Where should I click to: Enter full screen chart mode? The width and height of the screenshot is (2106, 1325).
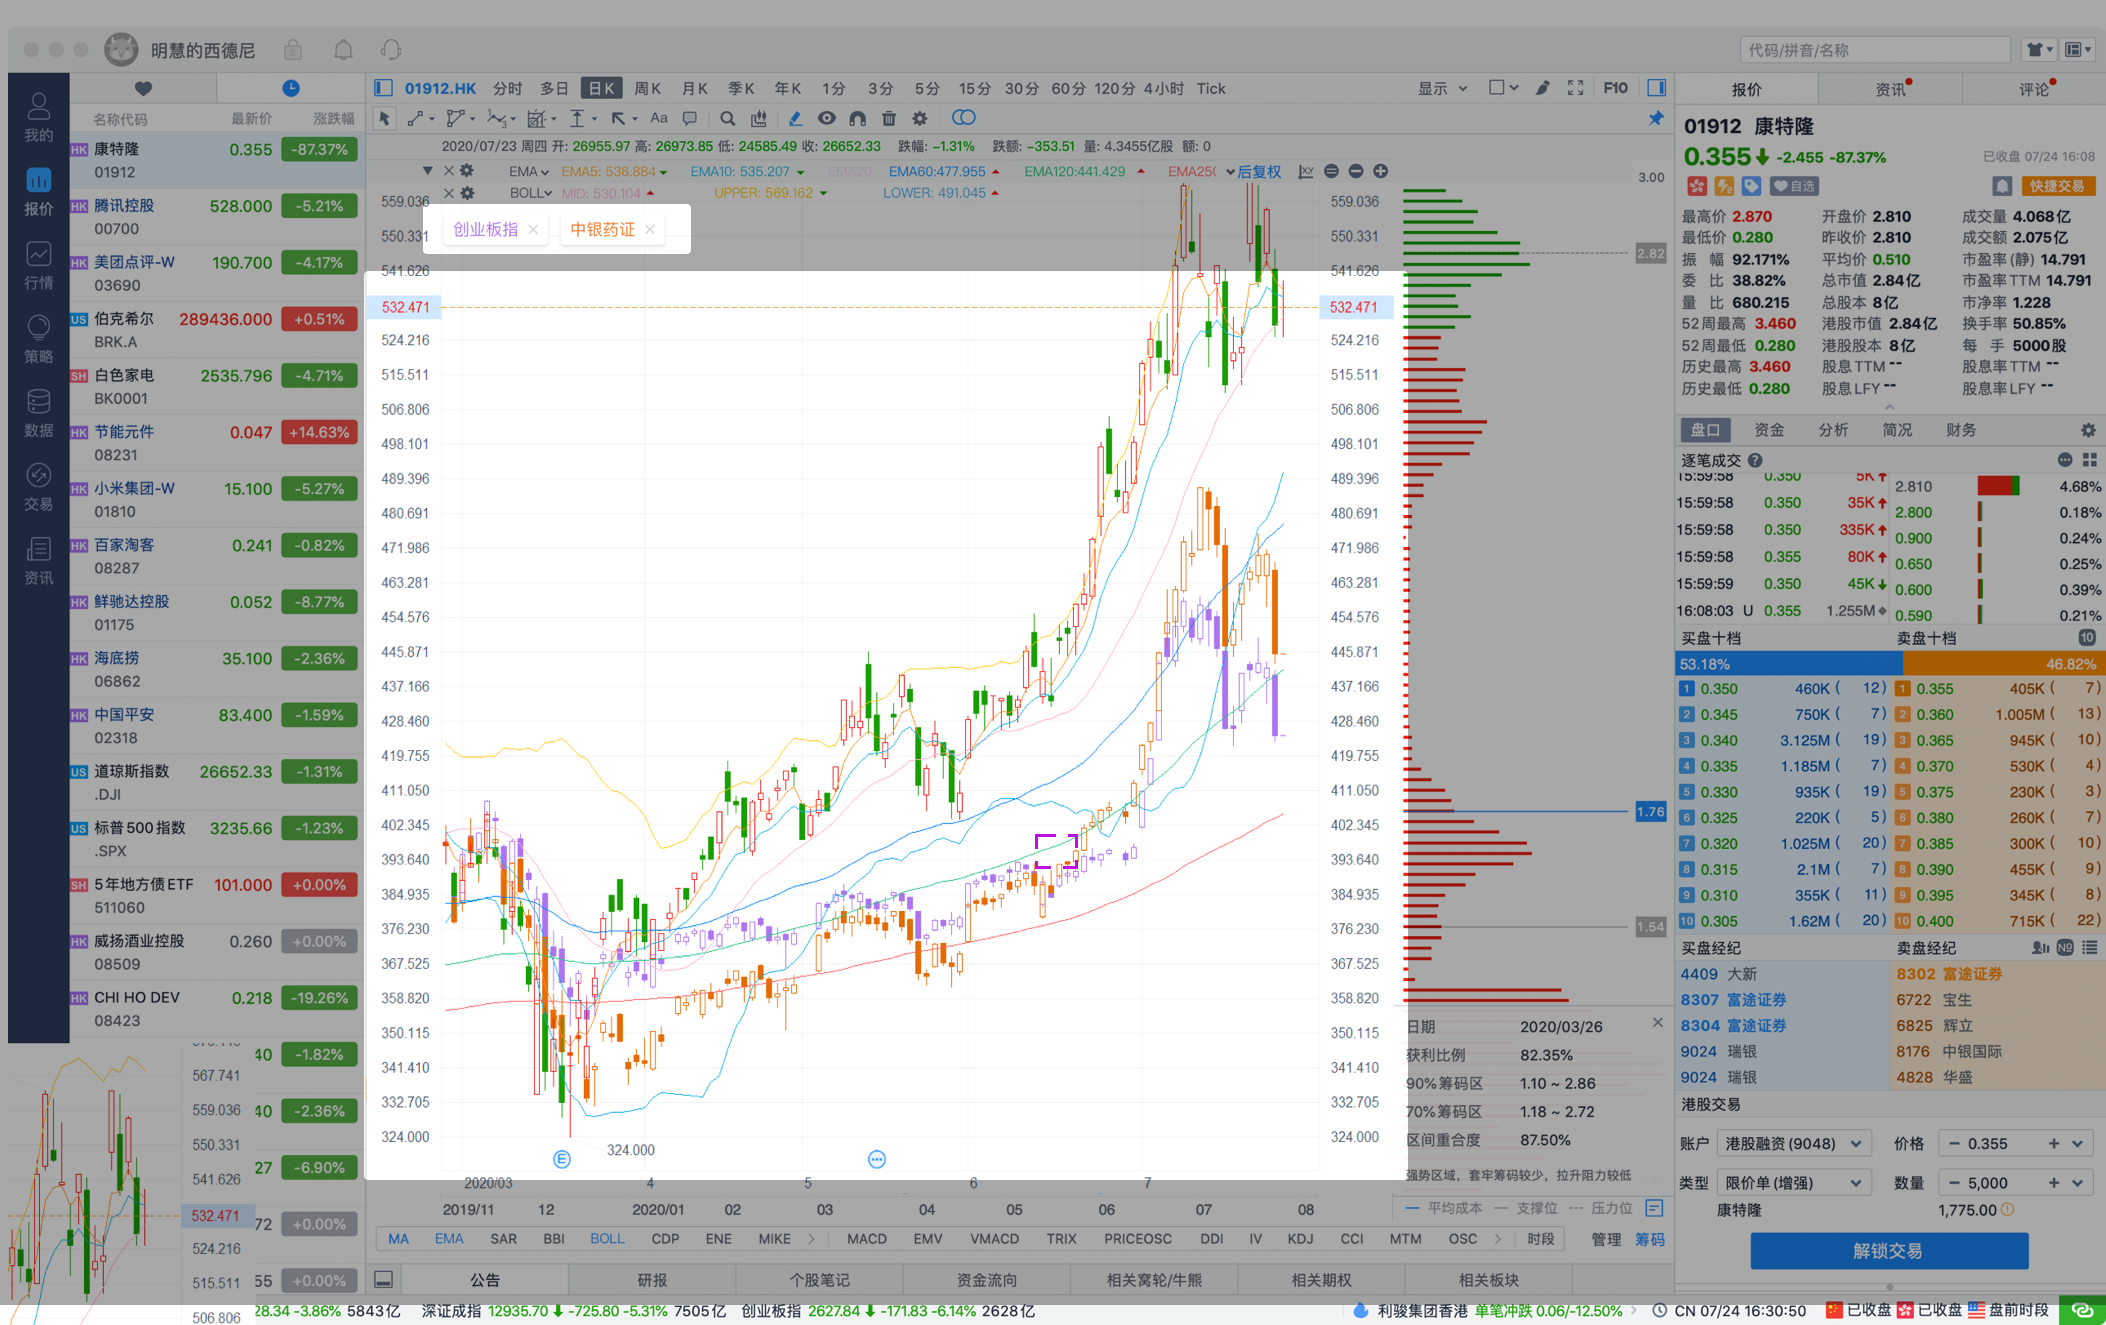click(x=1576, y=88)
